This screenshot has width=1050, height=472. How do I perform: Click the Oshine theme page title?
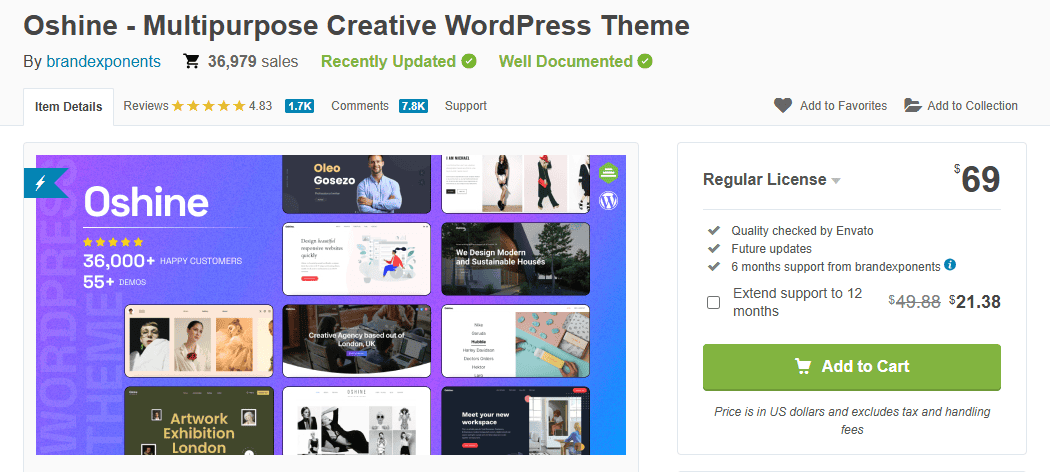[357, 25]
